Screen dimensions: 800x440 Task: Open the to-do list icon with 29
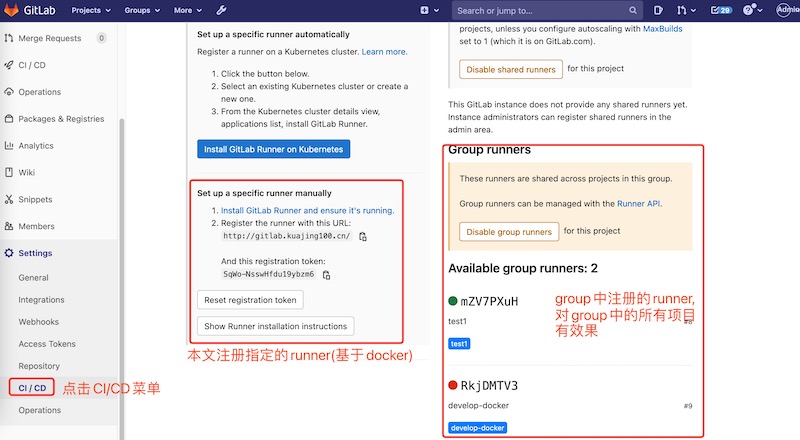point(721,10)
